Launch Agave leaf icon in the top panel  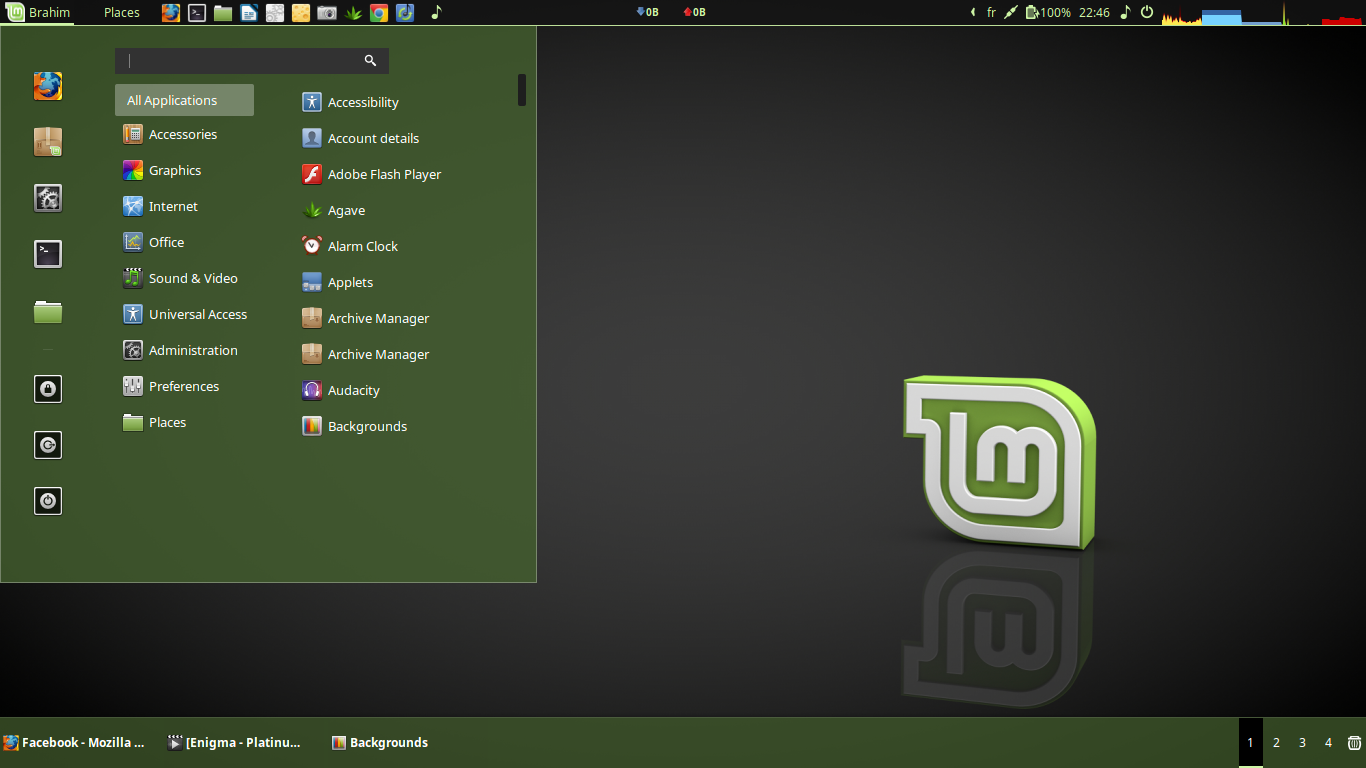click(x=353, y=13)
